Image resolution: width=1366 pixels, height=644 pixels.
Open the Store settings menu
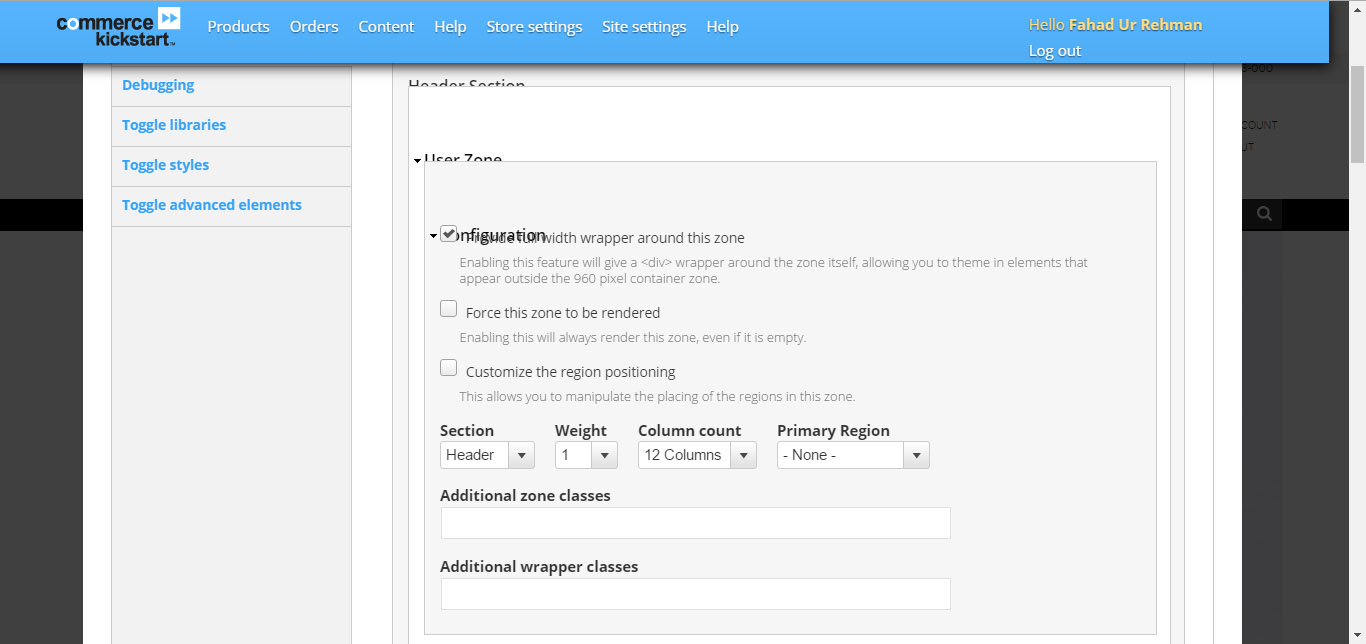534,27
